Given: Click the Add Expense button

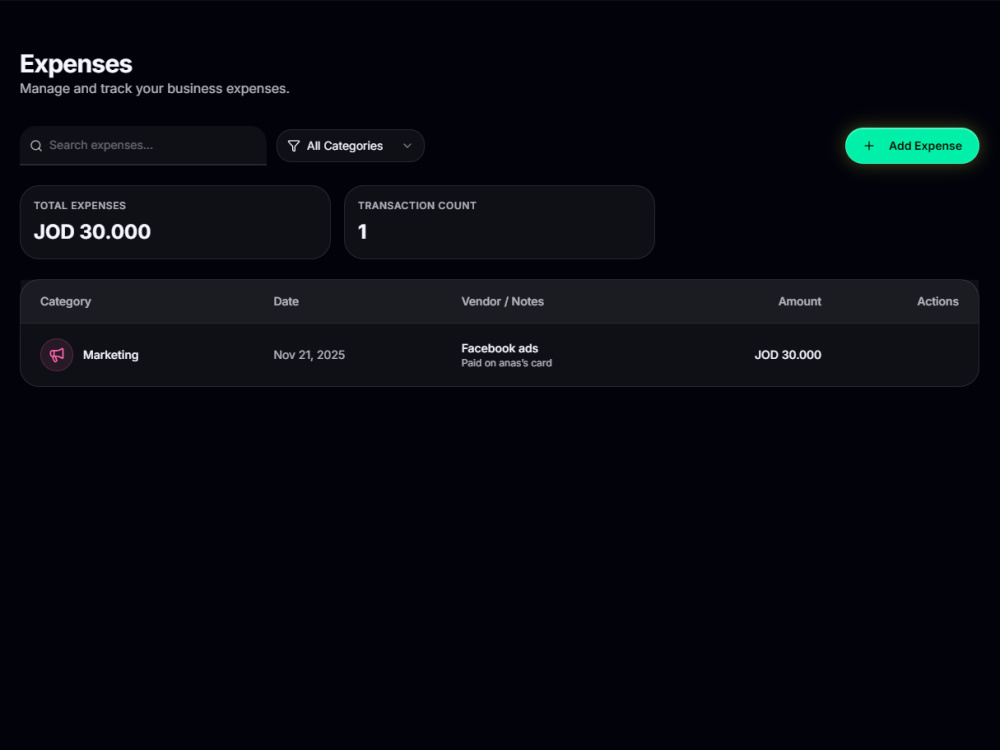Looking at the screenshot, I should pos(912,146).
